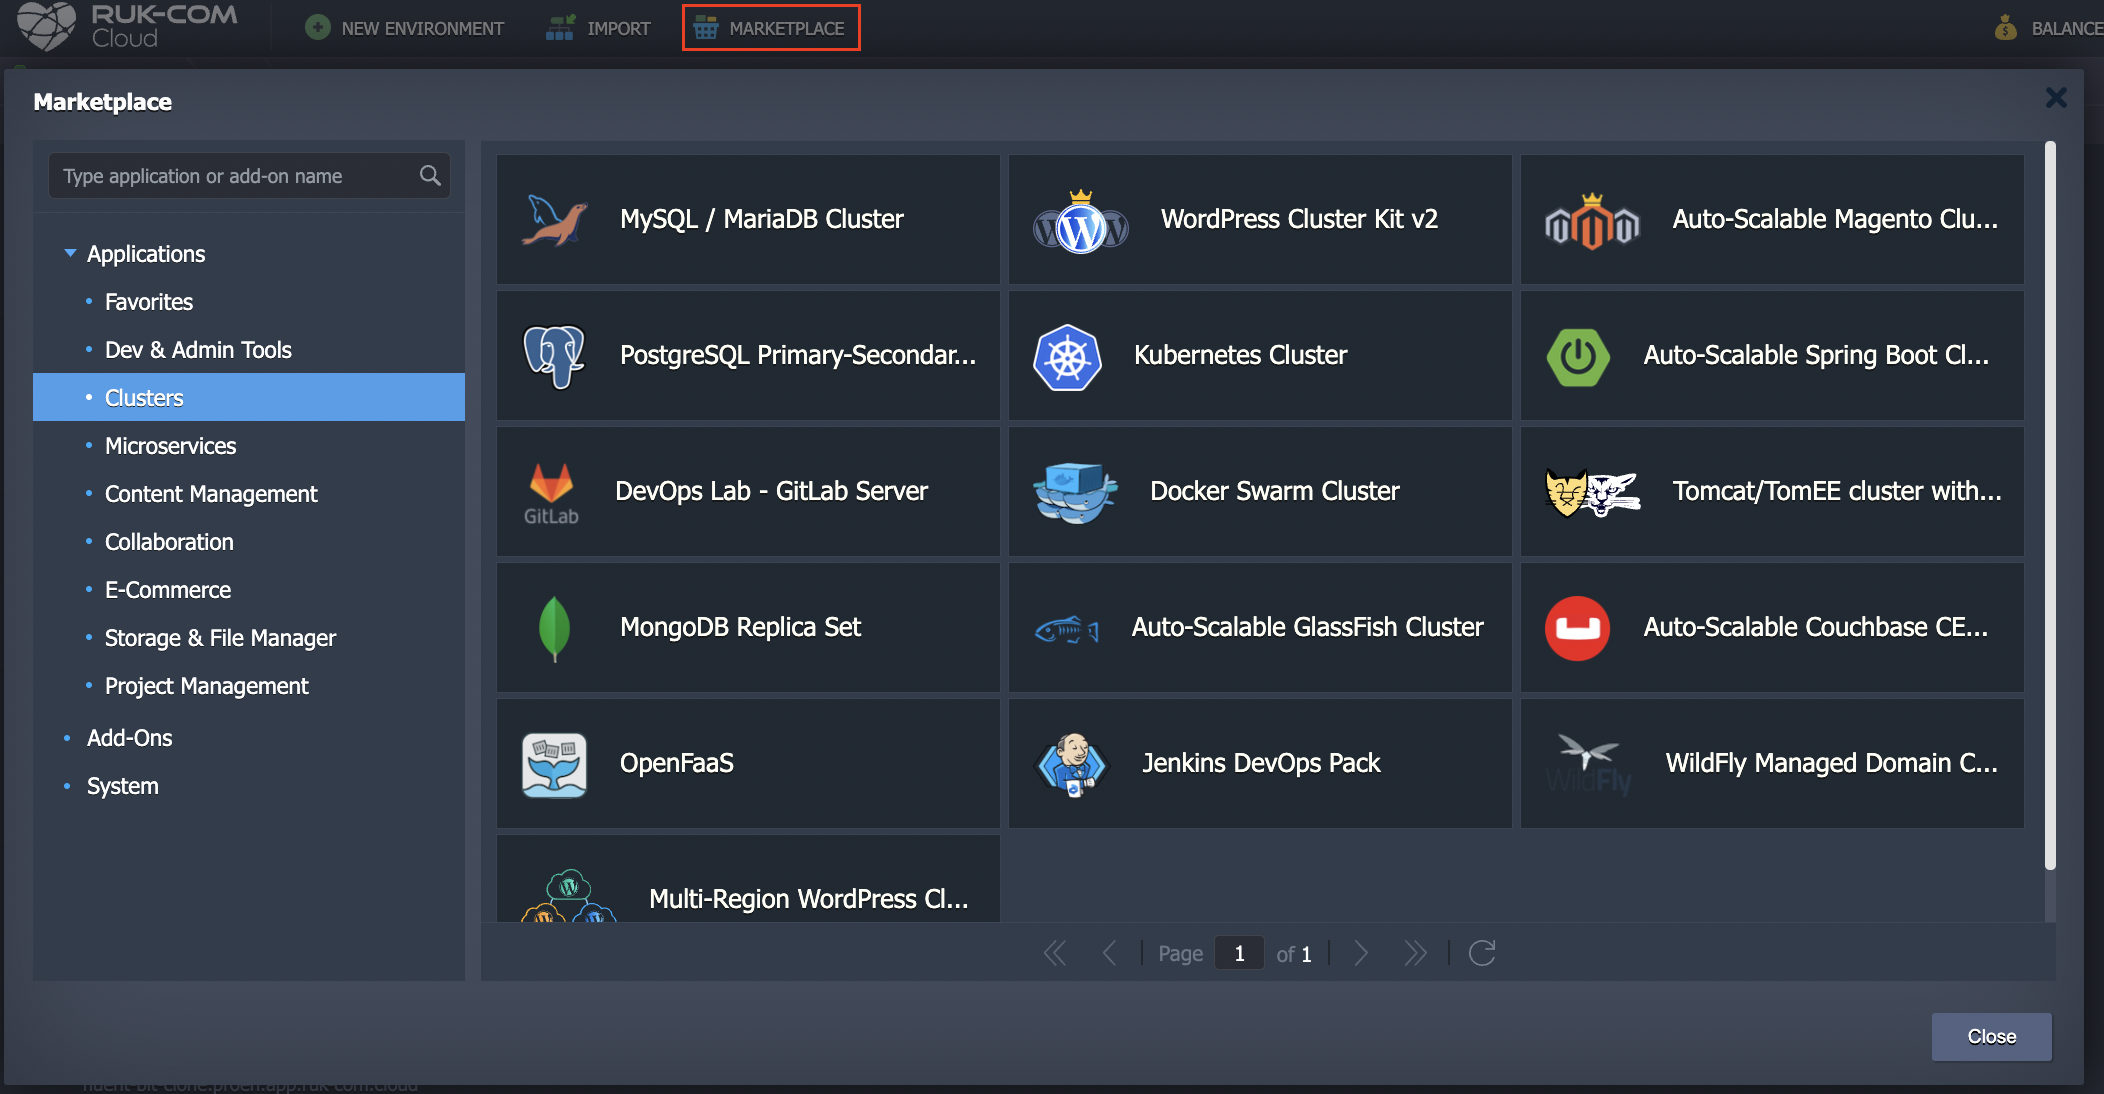This screenshot has width=2104, height=1094.
Task: Click Marketplace in top bar
Action: click(x=771, y=28)
